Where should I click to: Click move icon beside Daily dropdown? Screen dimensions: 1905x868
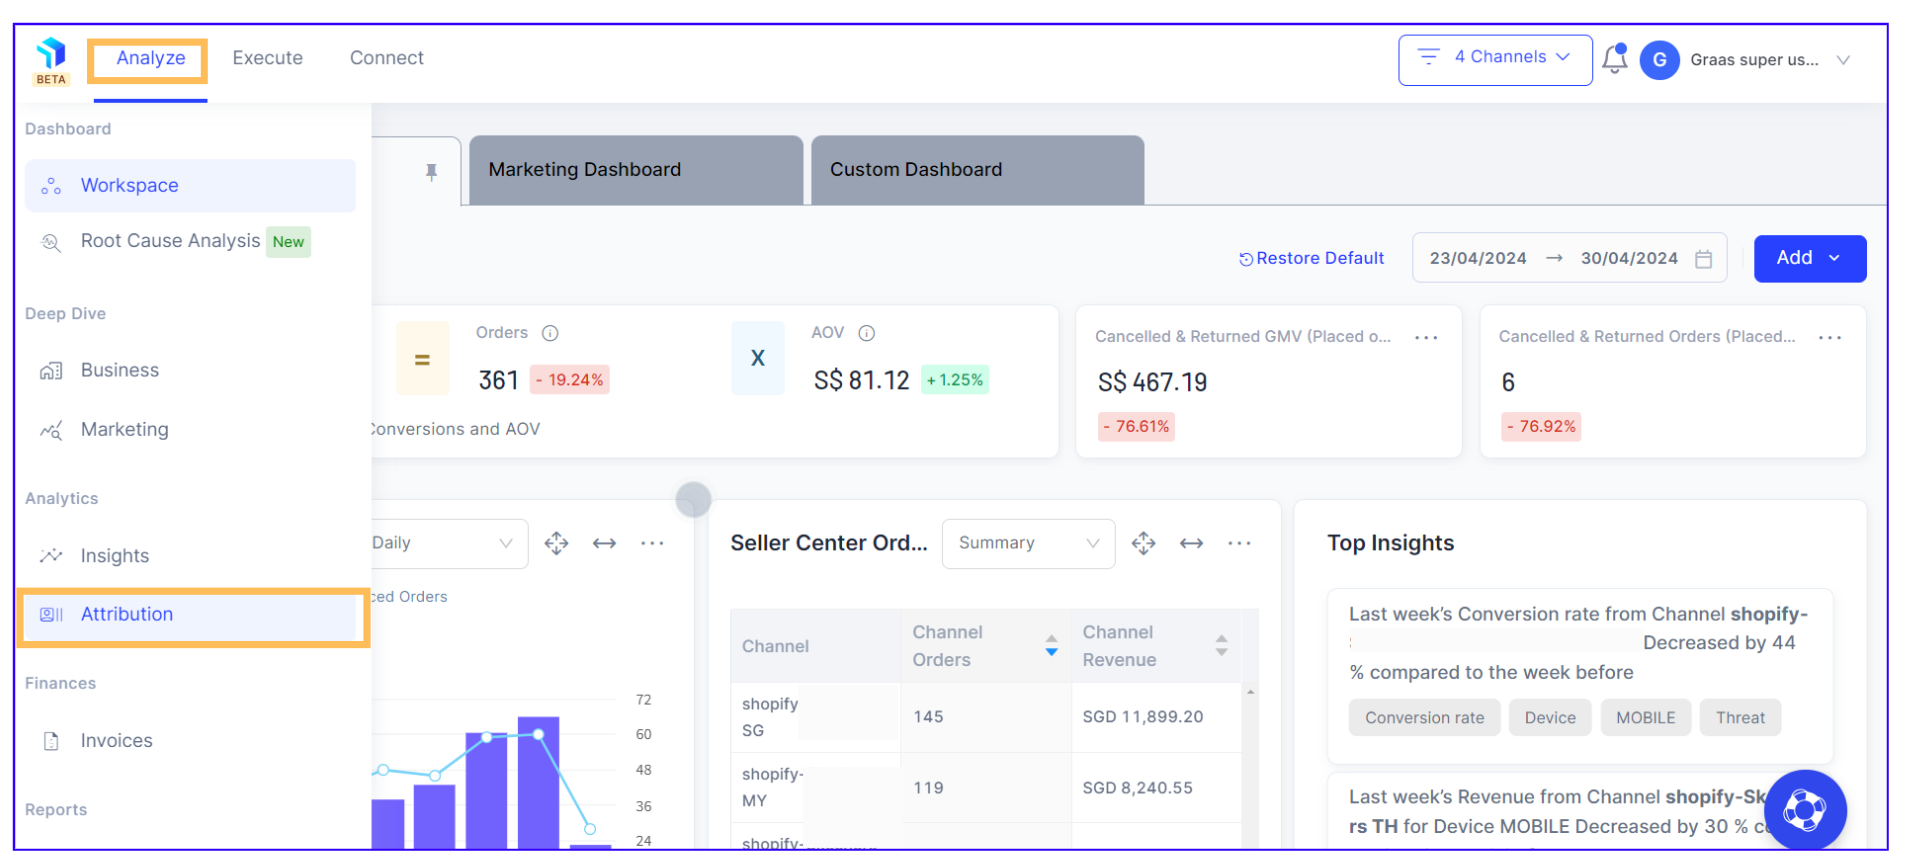coord(556,543)
